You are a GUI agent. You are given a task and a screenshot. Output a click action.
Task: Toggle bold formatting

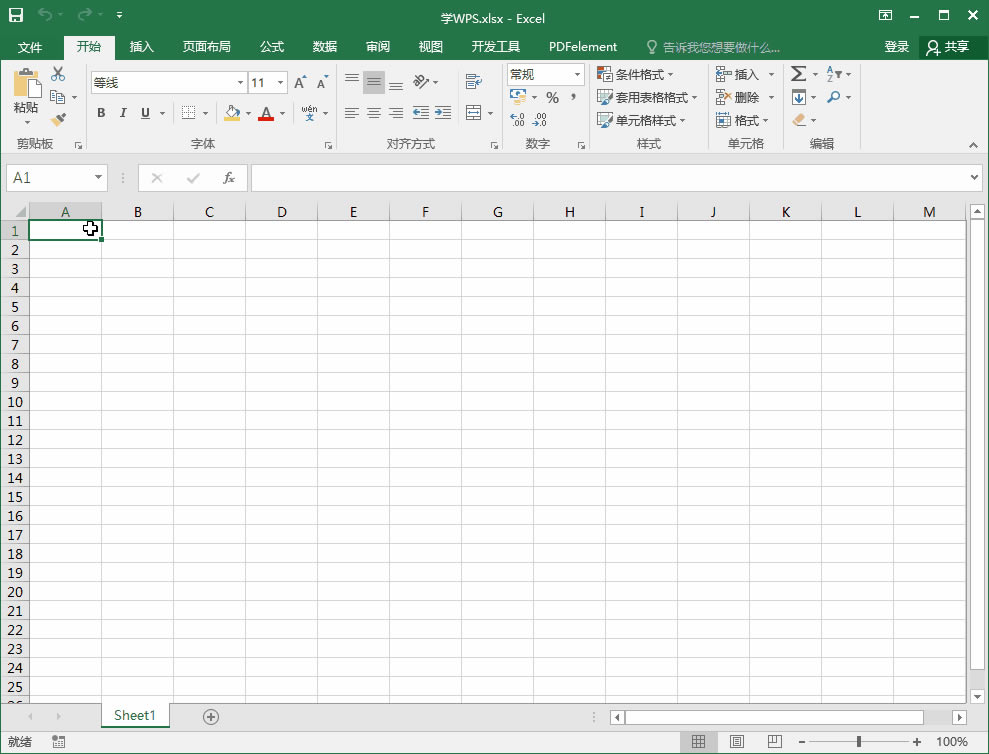(x=101, y=112)
